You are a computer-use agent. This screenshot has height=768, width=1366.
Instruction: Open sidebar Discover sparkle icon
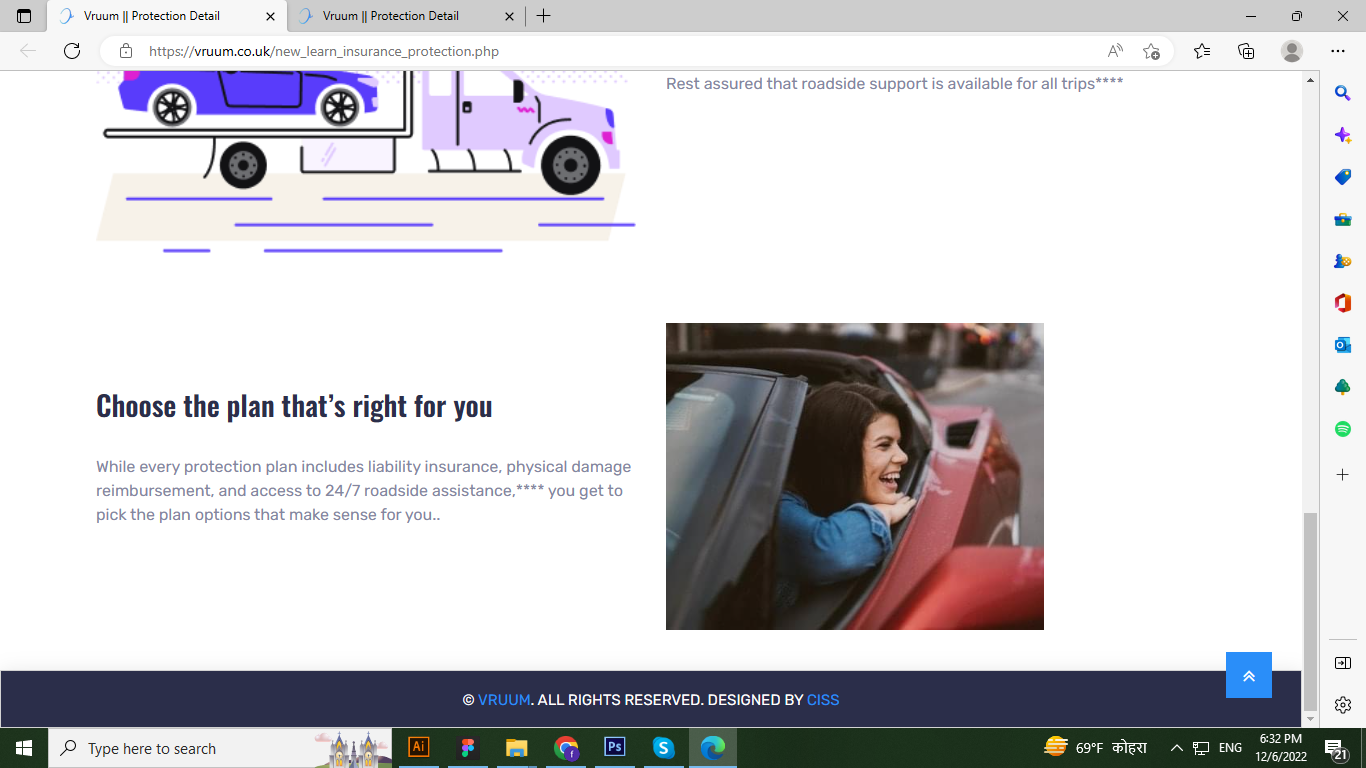1343,135
